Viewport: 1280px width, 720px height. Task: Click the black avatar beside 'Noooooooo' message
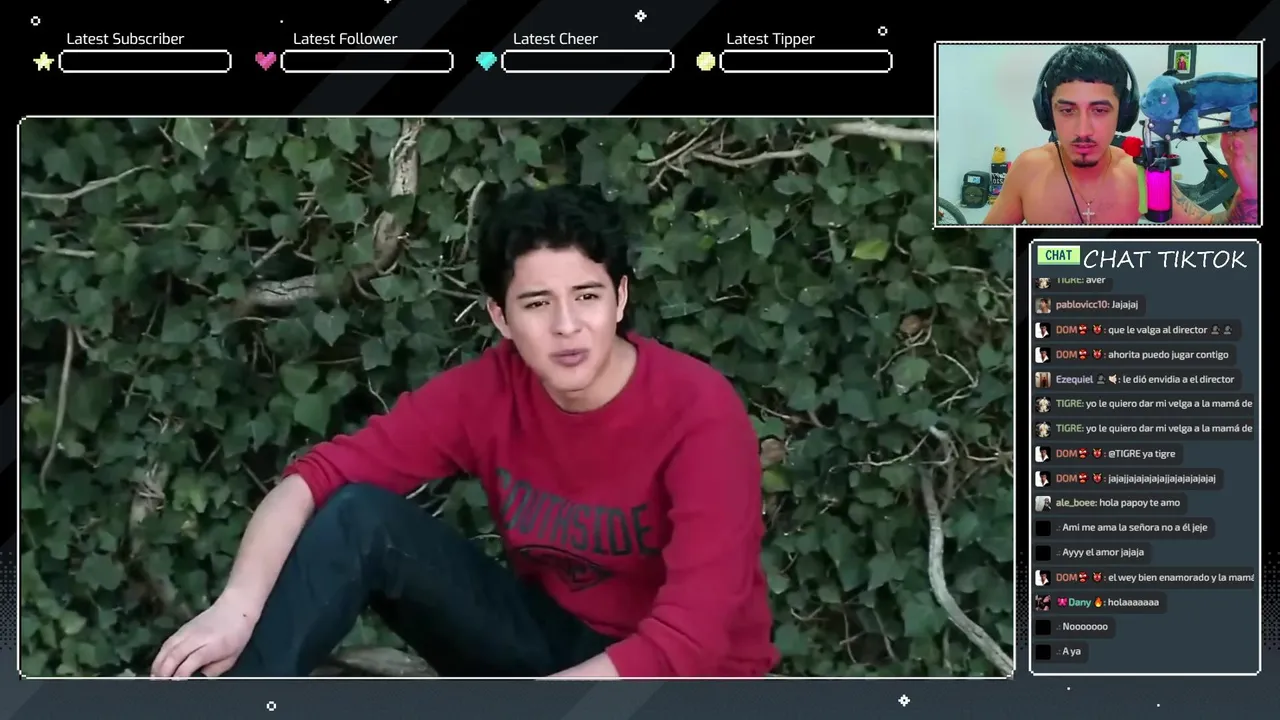click(1043, 627)
